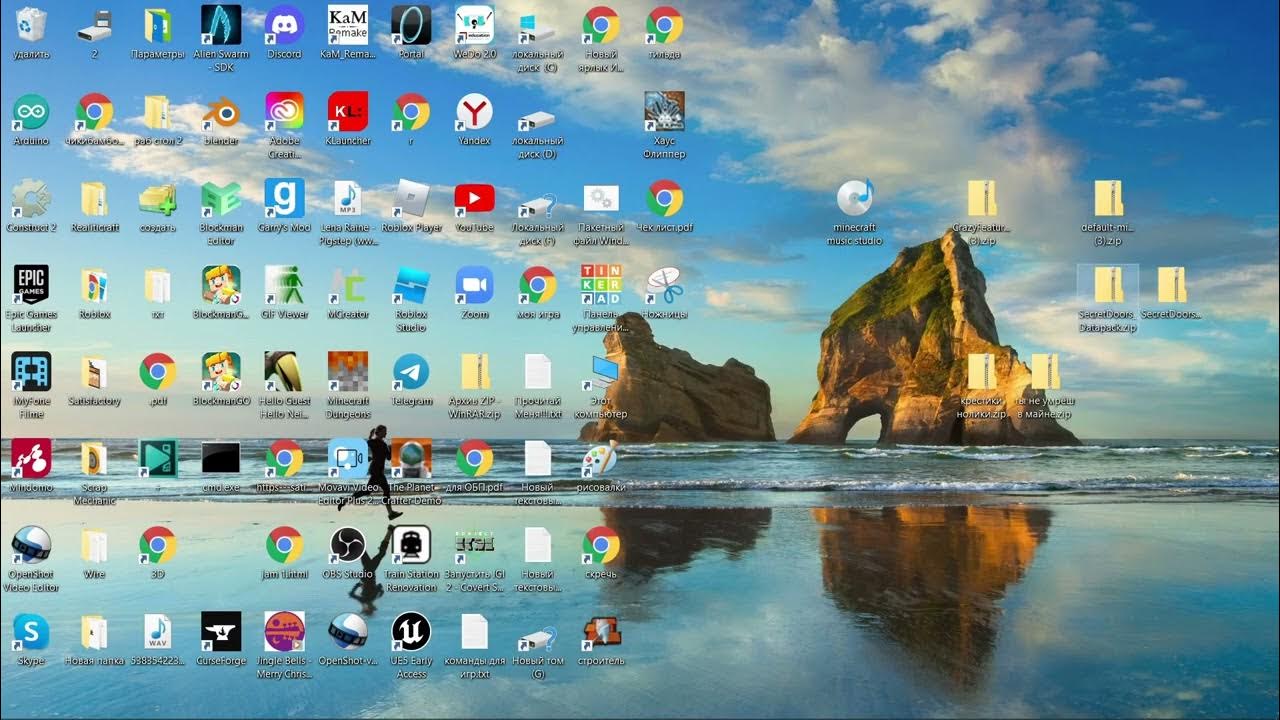
Task: Open the Construct 2 shortcut
Action: tap(31, 198)
